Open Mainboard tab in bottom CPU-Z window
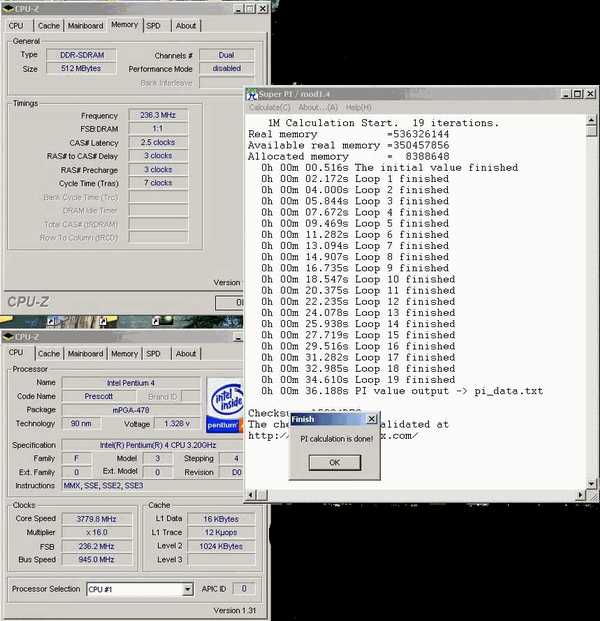600x621 pixels. (x=85, y=354)
